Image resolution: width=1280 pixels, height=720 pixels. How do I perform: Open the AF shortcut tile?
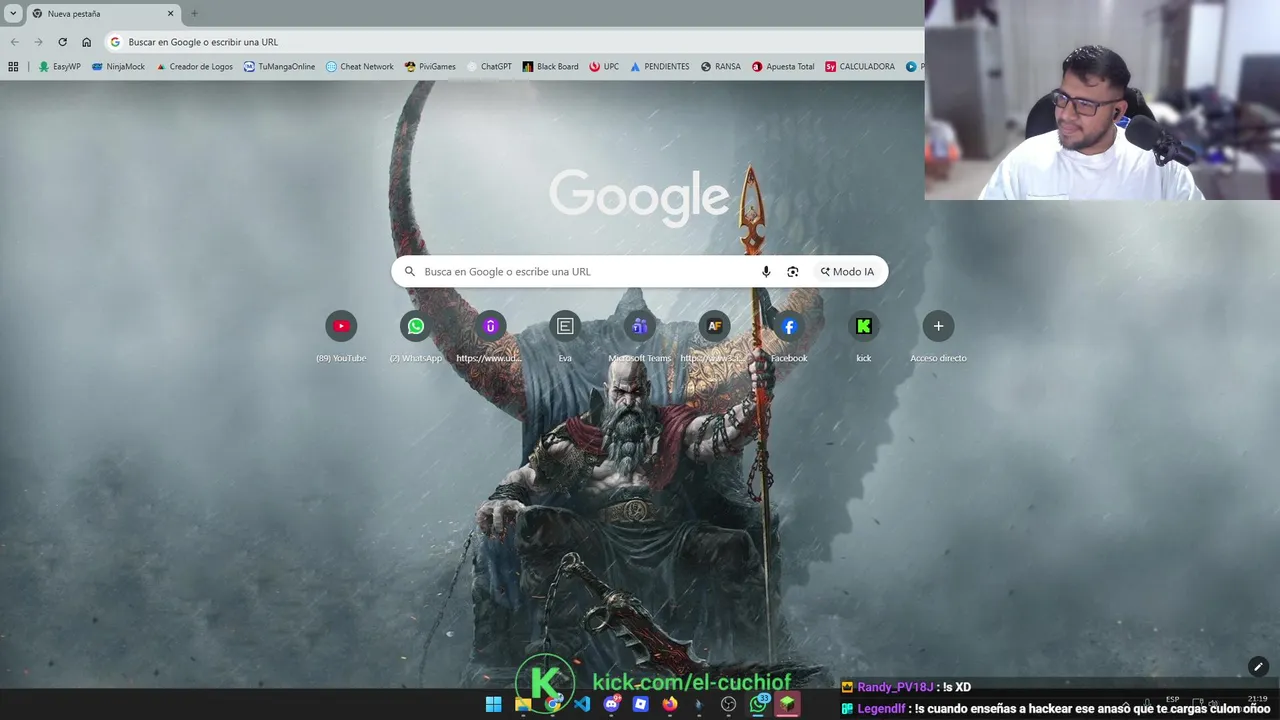(714, 337)
